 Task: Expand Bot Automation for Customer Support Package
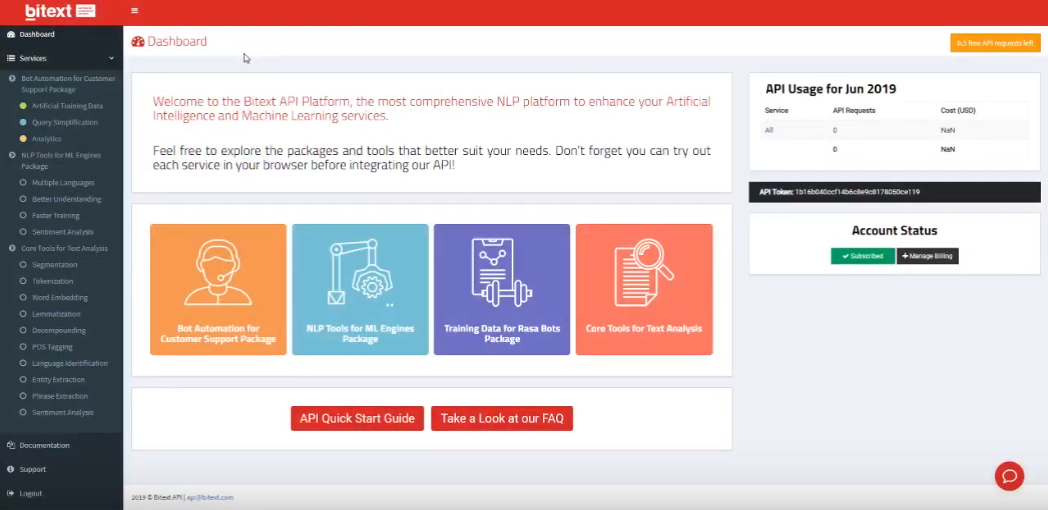click(x=68, y=84)
